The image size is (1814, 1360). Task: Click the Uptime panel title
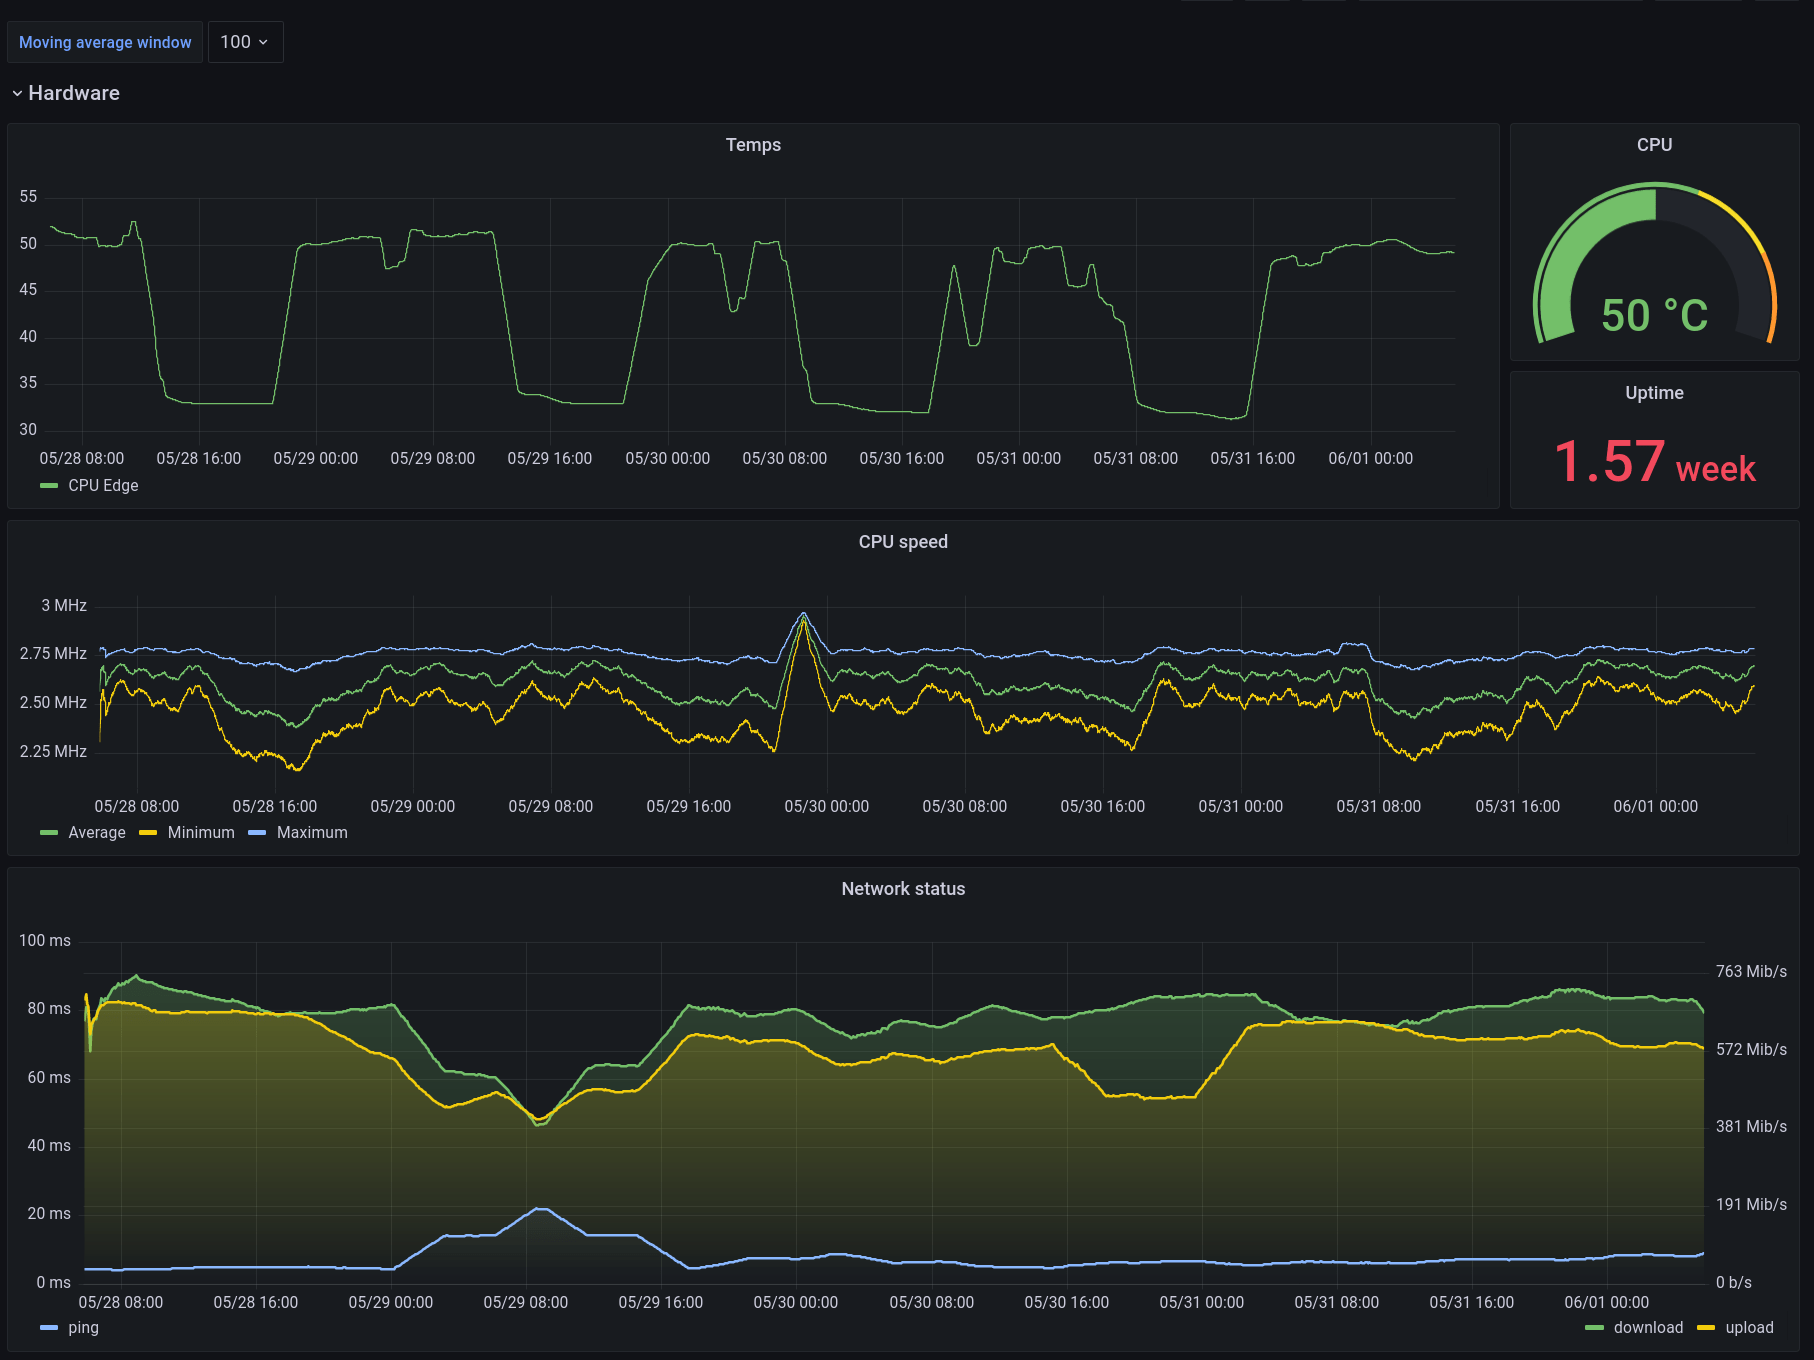click(1654, 392)
